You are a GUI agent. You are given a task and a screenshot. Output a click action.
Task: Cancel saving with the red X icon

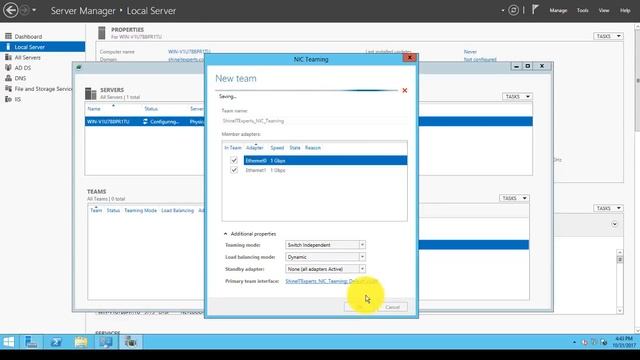tap(404, 90)
